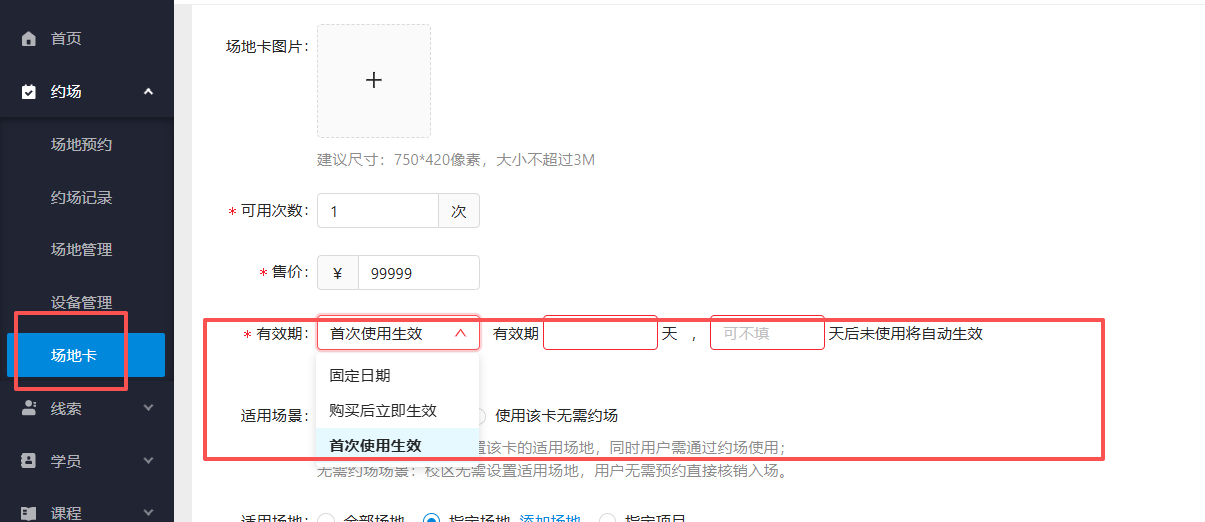Viewport: 1205px width, 522px height.
Task: Click the 有效期 days input field
Action: [x=600, y=333]
